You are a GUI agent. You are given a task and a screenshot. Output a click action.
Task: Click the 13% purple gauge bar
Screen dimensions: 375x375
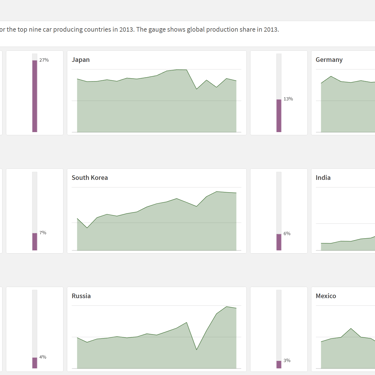click(279, 115)
